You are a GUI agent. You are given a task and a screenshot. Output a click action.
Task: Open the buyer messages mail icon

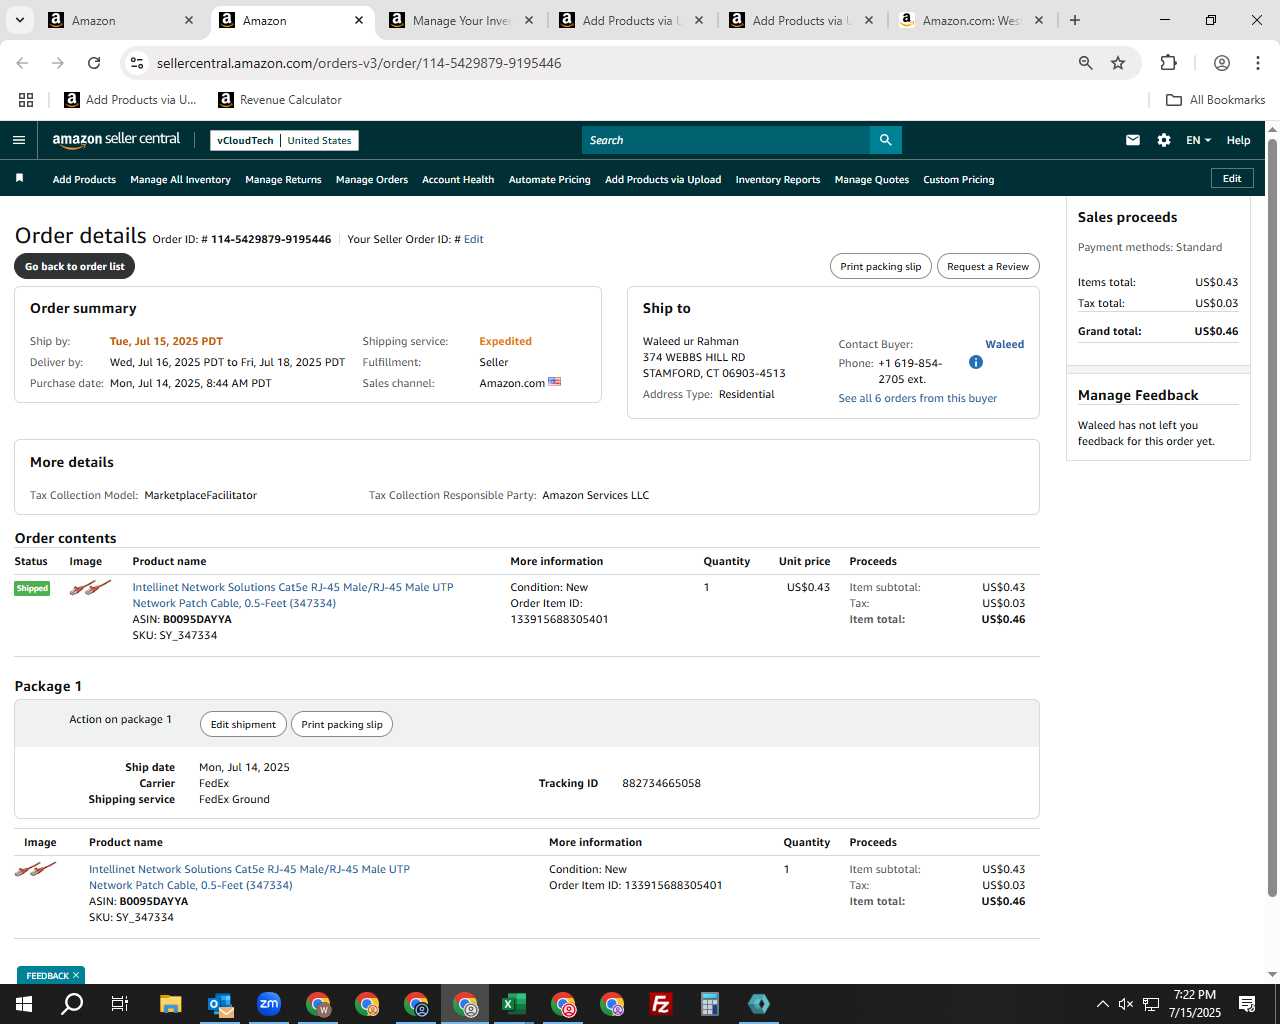(1133, 140)
